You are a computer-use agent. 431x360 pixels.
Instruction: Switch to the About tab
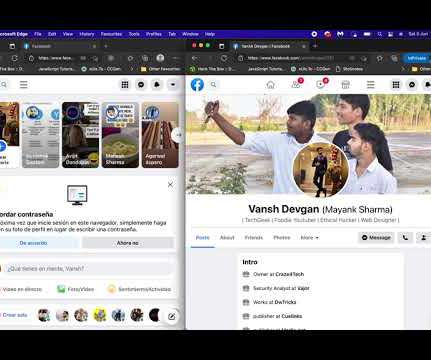[227, 238]
